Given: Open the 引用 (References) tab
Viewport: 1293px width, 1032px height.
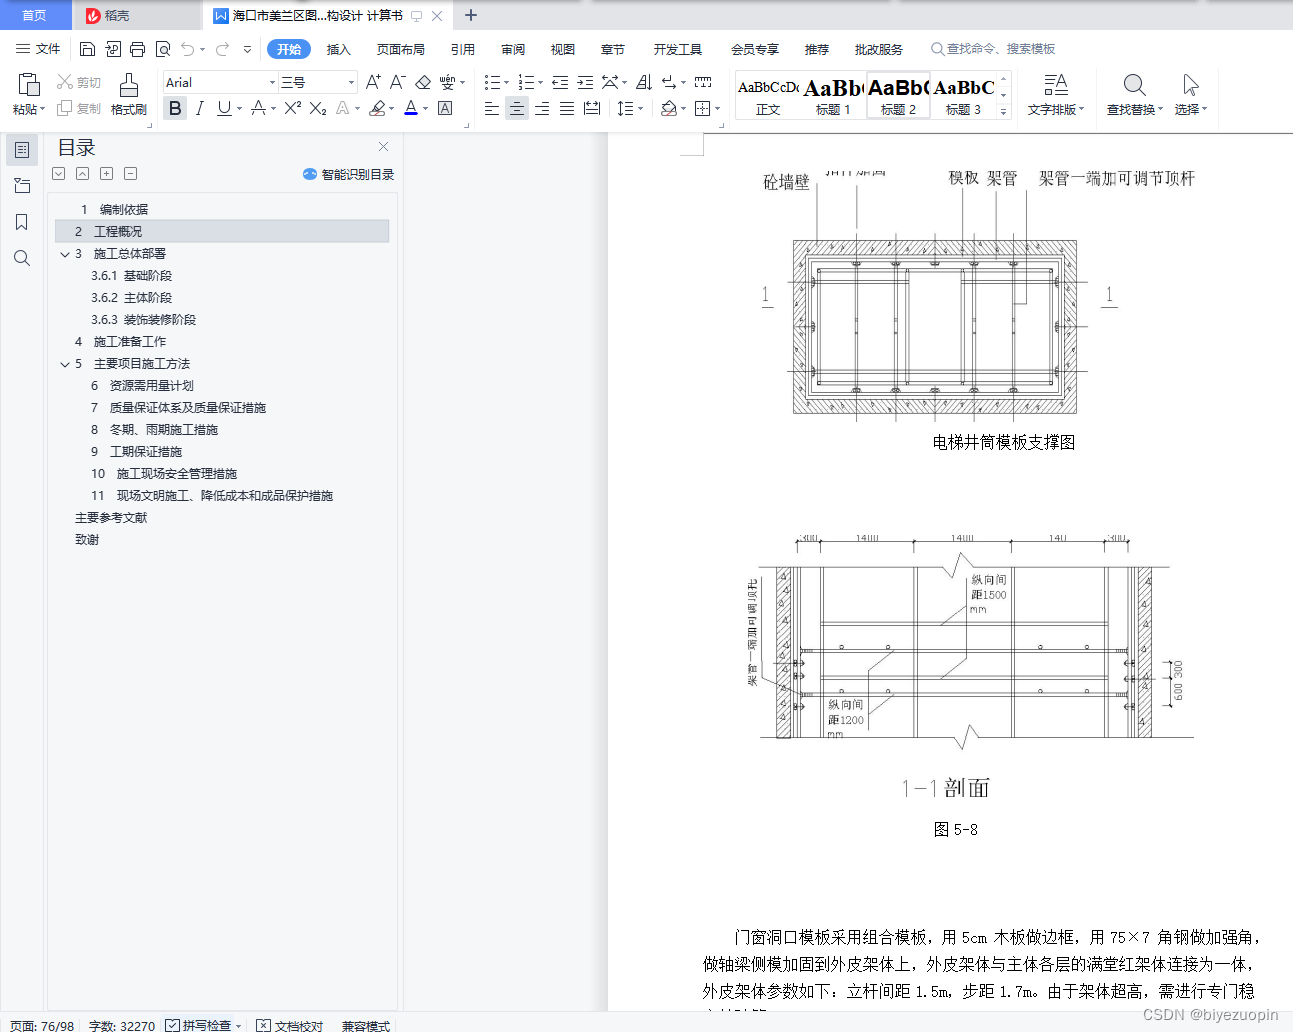Looking at the screenshot, I should 462,49.
